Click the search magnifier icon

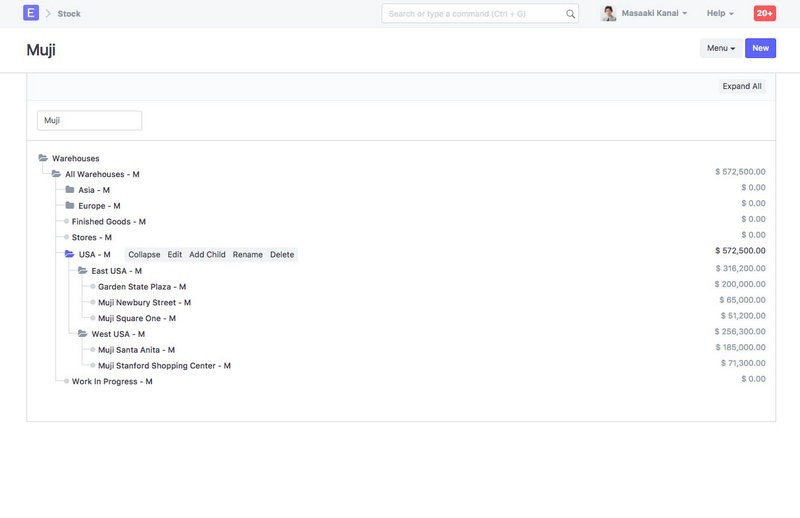point(570,14)
